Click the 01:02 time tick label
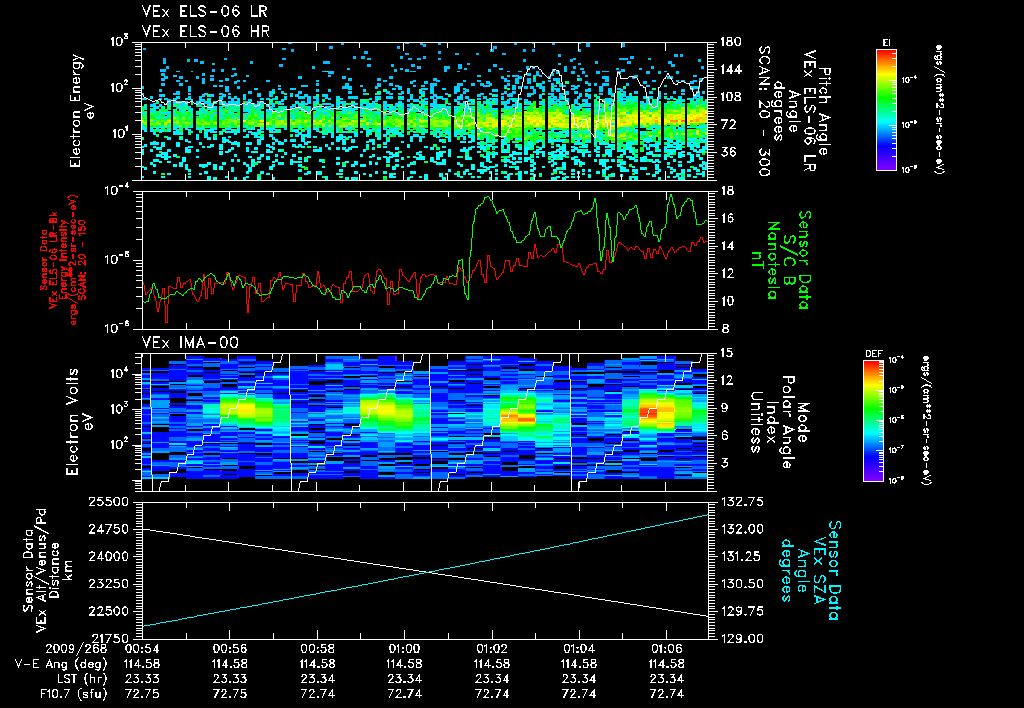Image resolution: width=1024 pixels, height=708 pixels. [x=492, y=649]
